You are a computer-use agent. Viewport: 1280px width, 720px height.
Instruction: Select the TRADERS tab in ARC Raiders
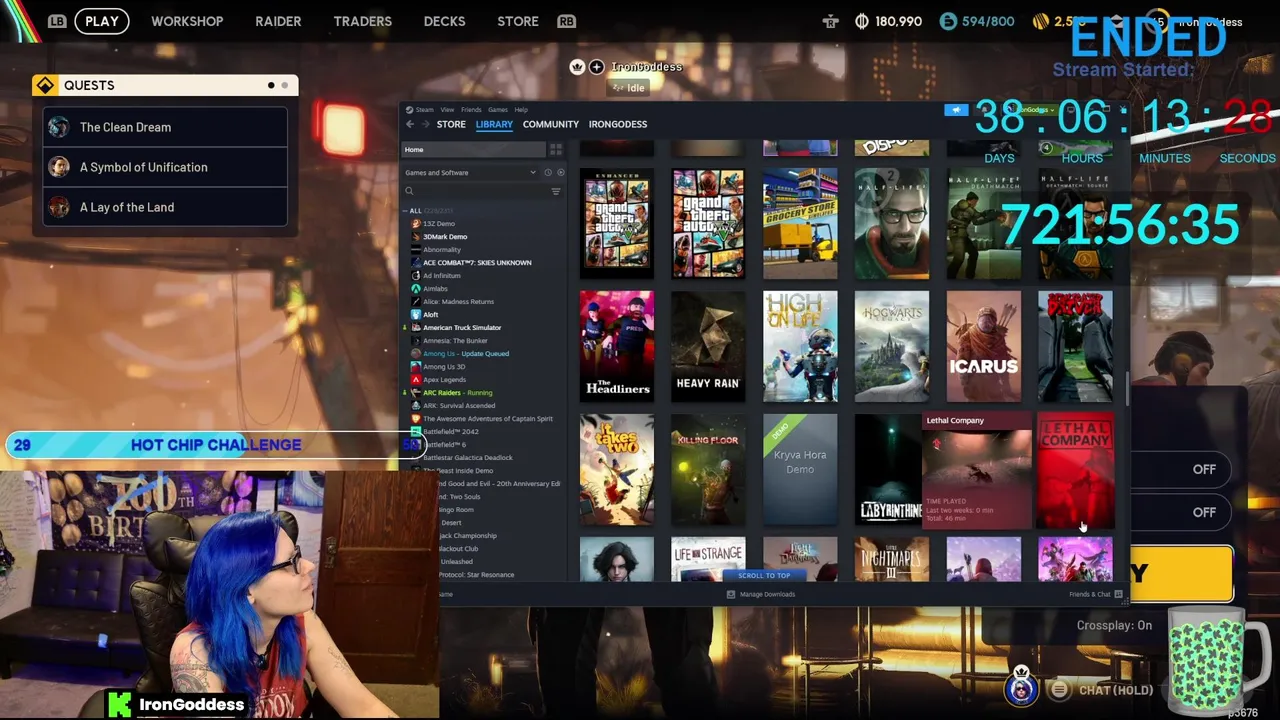coord(363,21)
